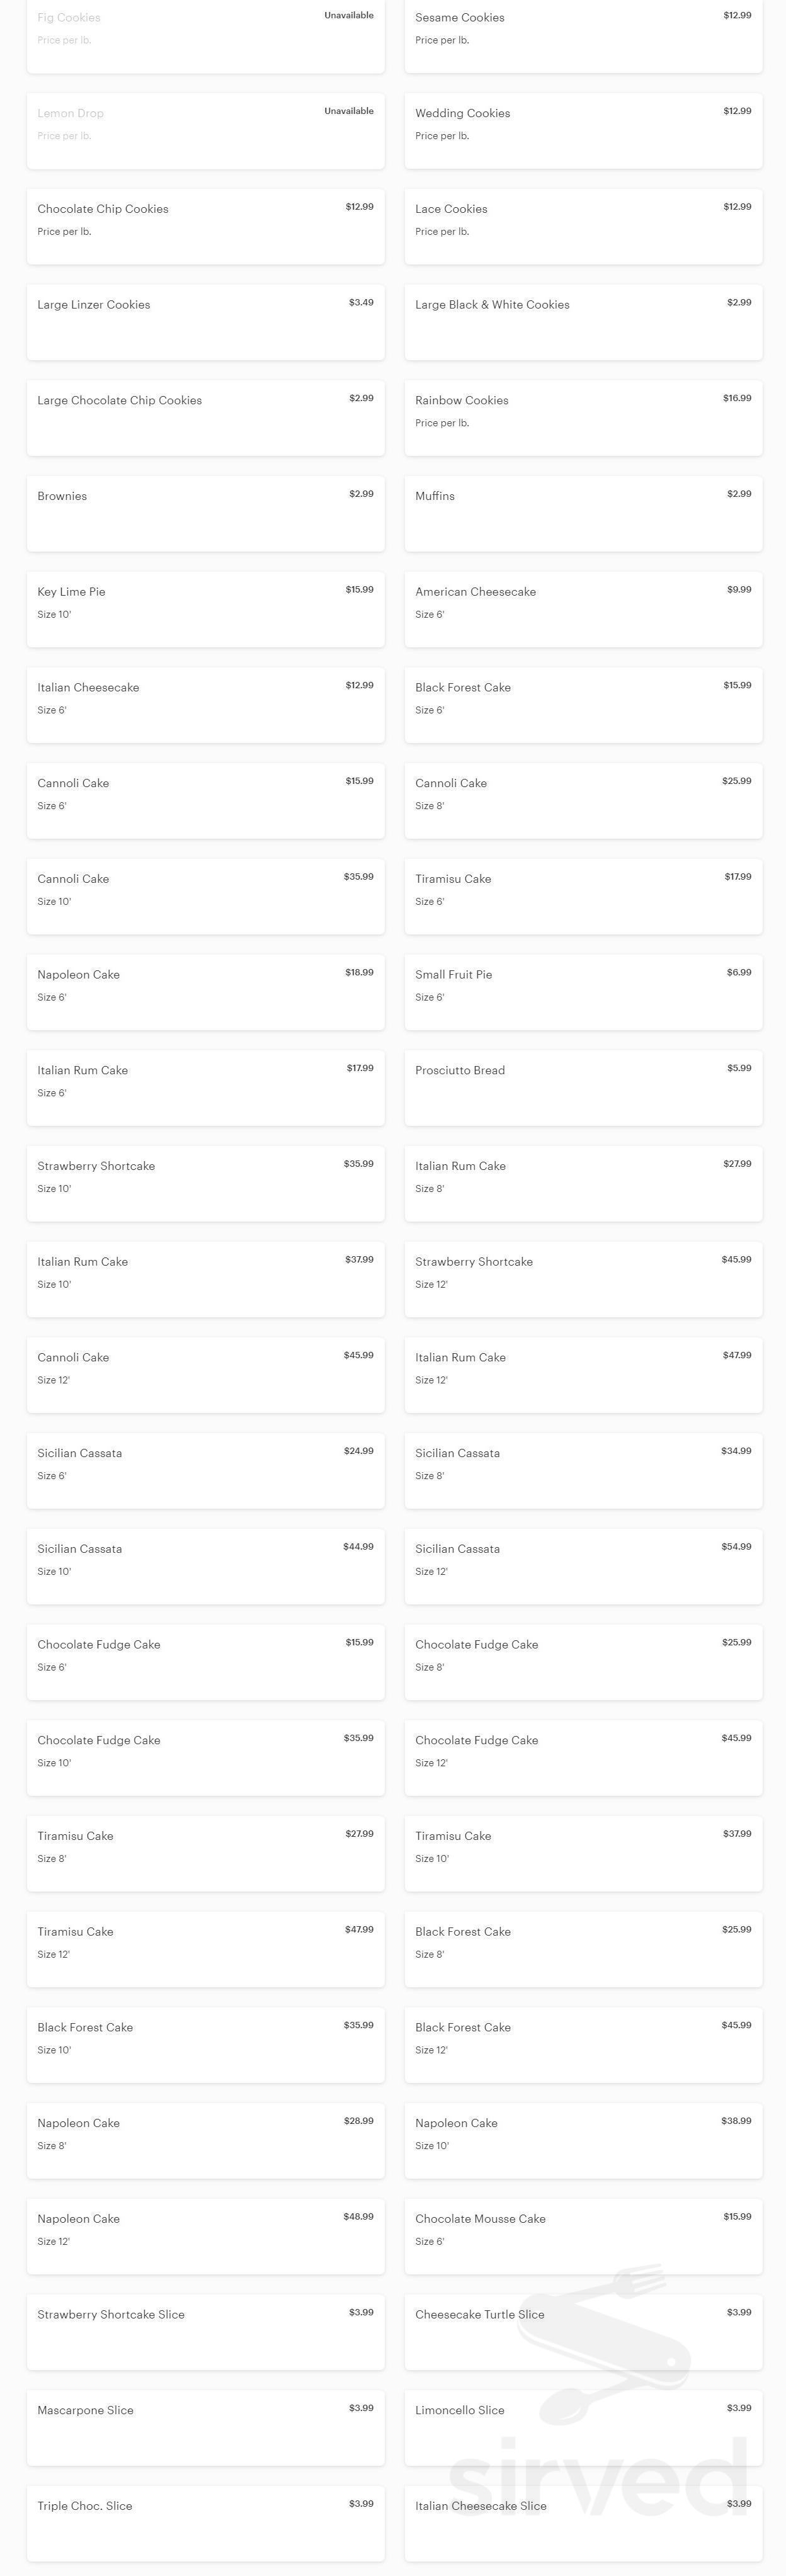Open the Prosciutto Bread item
Viewport: 786px width, 2576px height.
click(583, 1087)
